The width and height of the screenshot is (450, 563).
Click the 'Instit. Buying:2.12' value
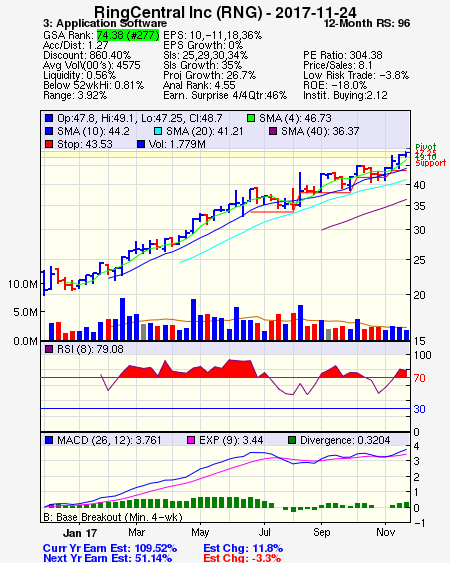[345, 96]
